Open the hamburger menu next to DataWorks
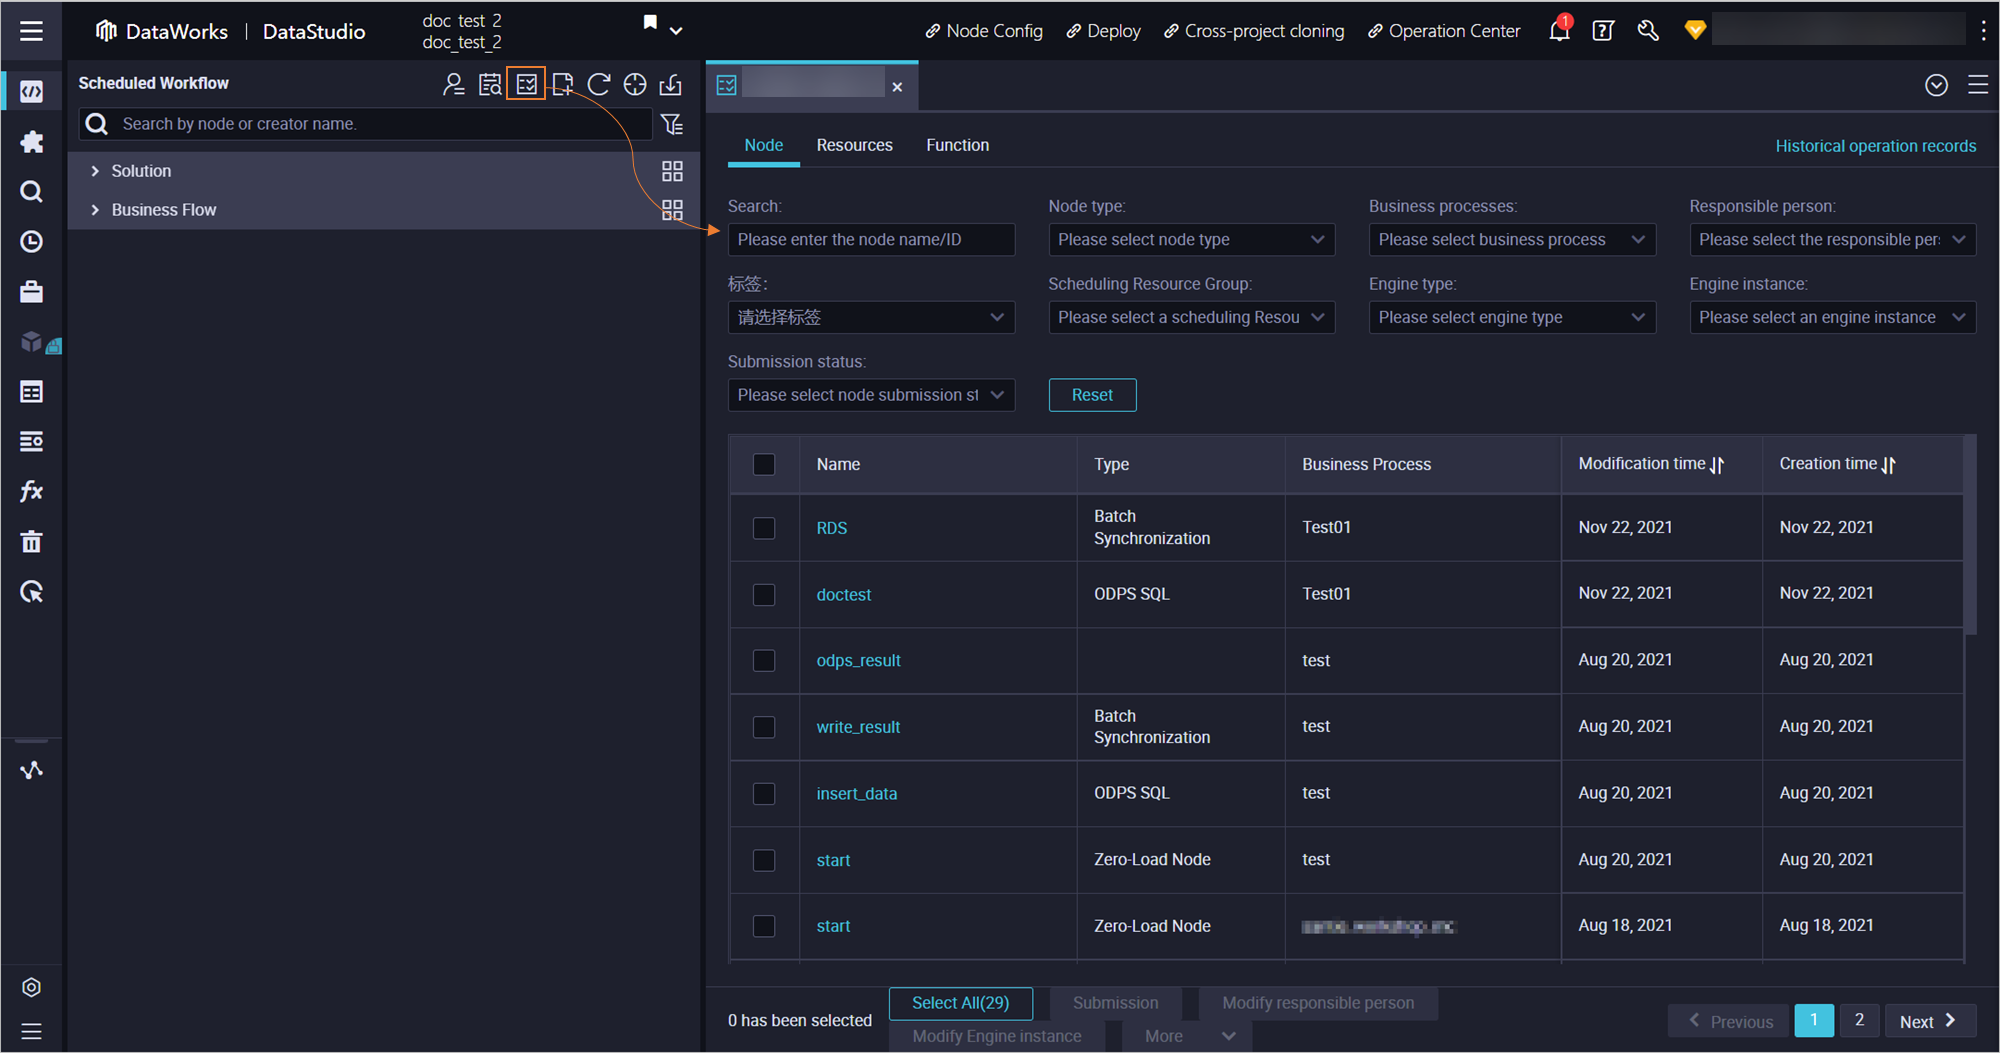Screen dimensions: 2000x1053 (x=31, y=31)
